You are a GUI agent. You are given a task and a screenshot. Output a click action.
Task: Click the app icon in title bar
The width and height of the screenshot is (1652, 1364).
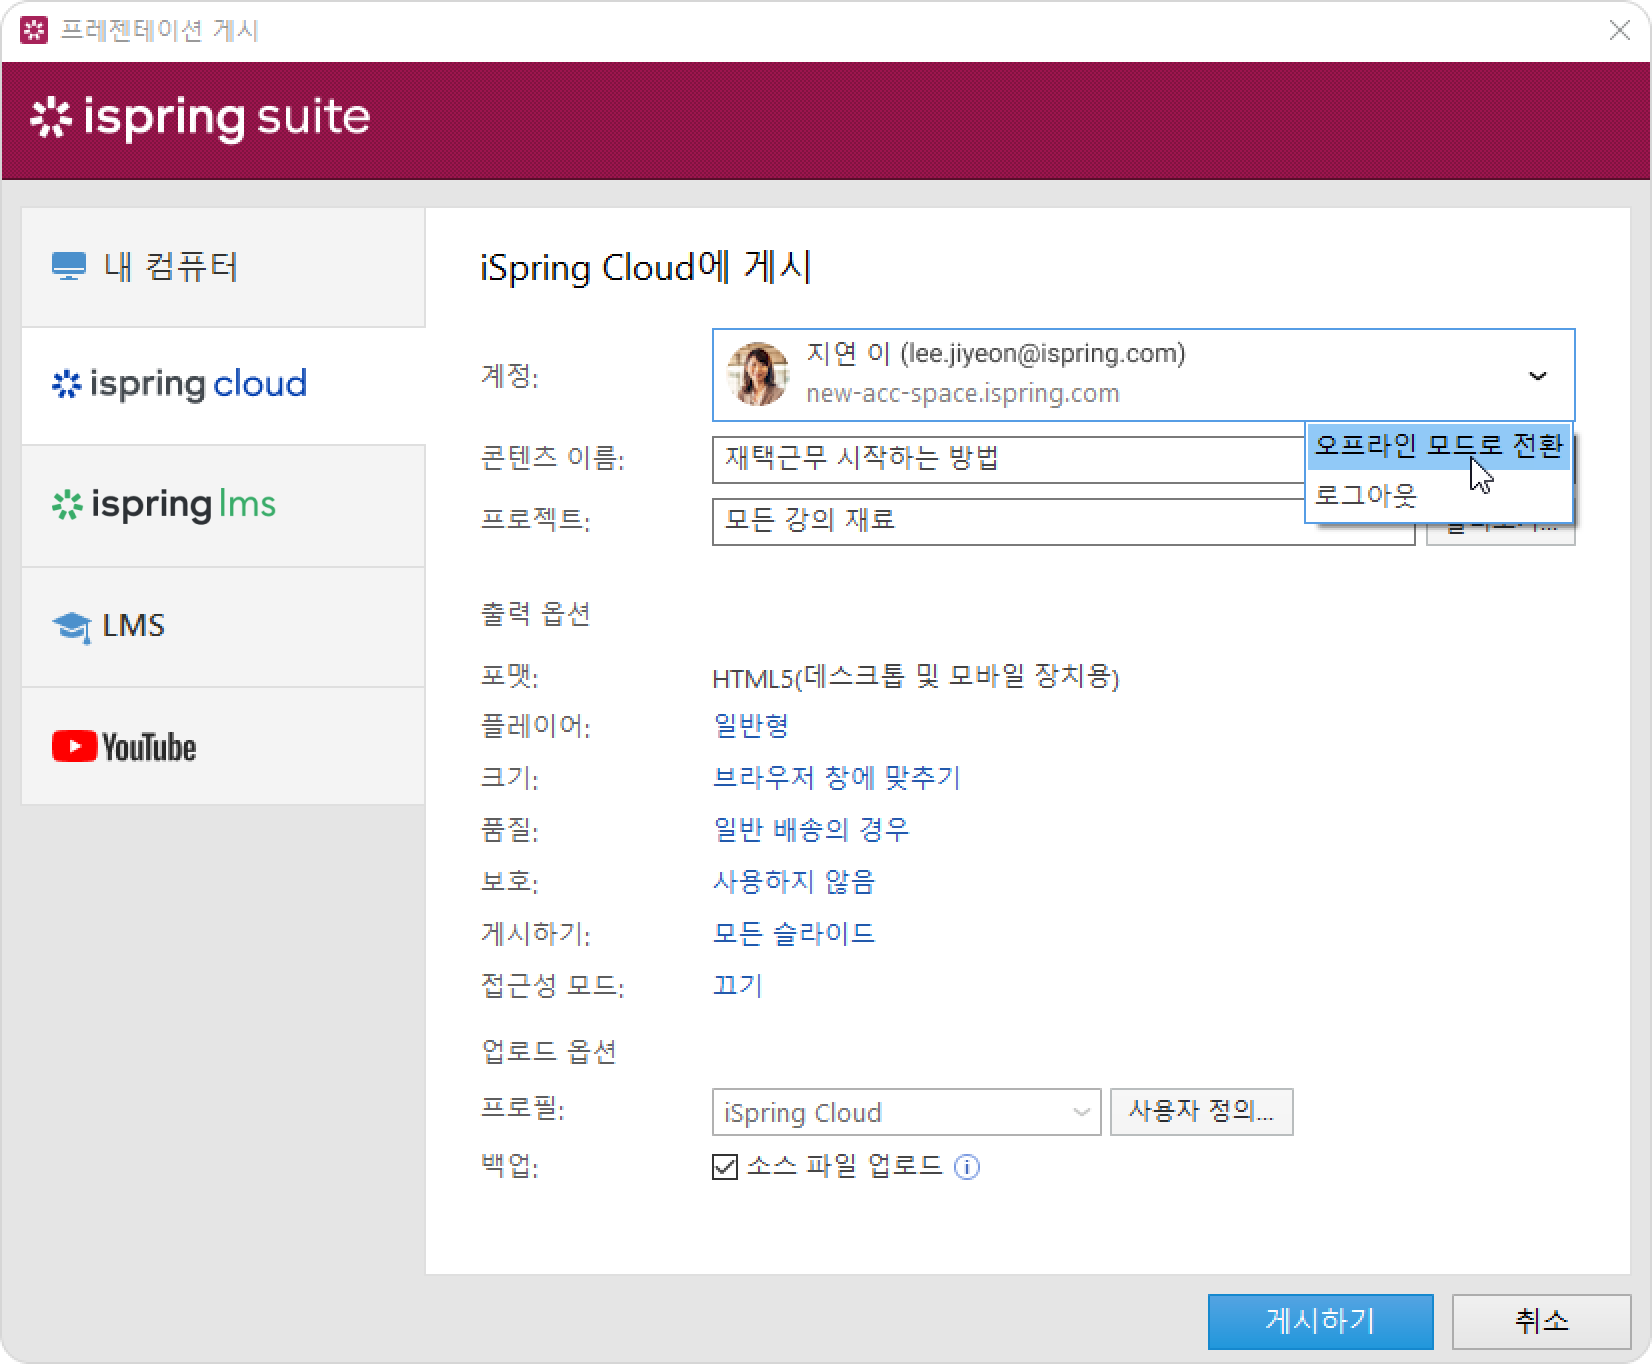(33, 30)
